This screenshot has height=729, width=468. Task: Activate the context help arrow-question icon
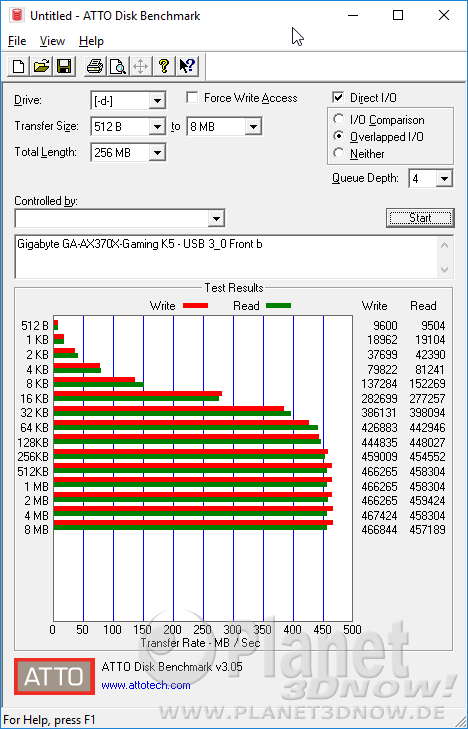(x=187, y=66)
